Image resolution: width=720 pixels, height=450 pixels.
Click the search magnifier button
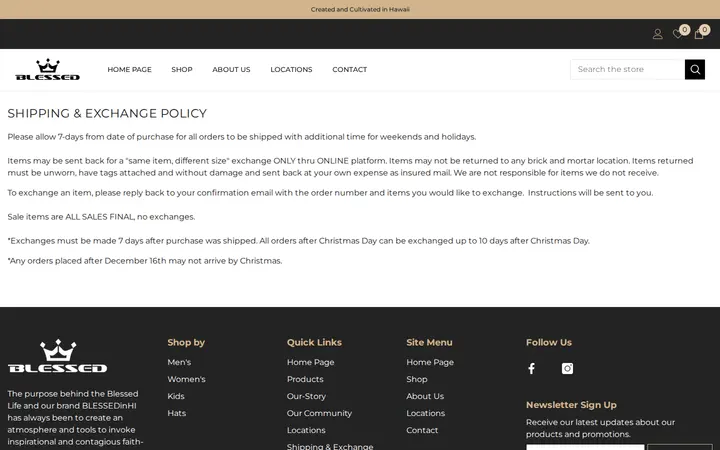click(695, 69)
